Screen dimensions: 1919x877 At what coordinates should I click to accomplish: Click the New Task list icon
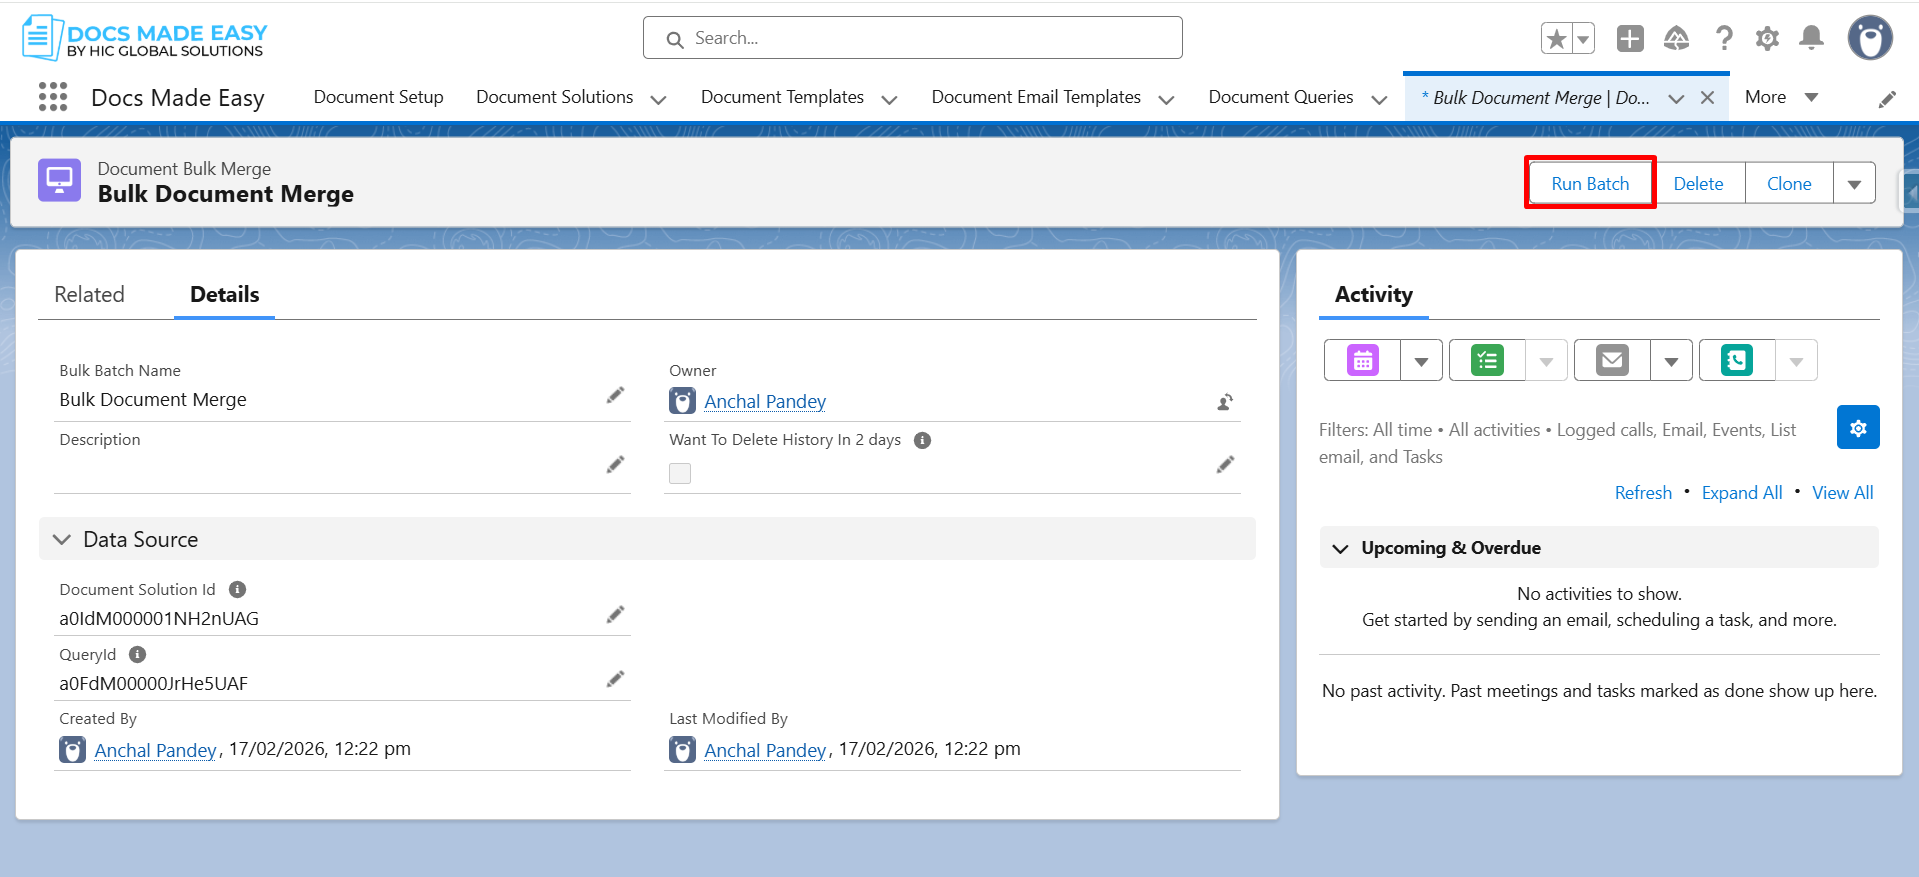pyautogui.click(x=1487, y=360)
